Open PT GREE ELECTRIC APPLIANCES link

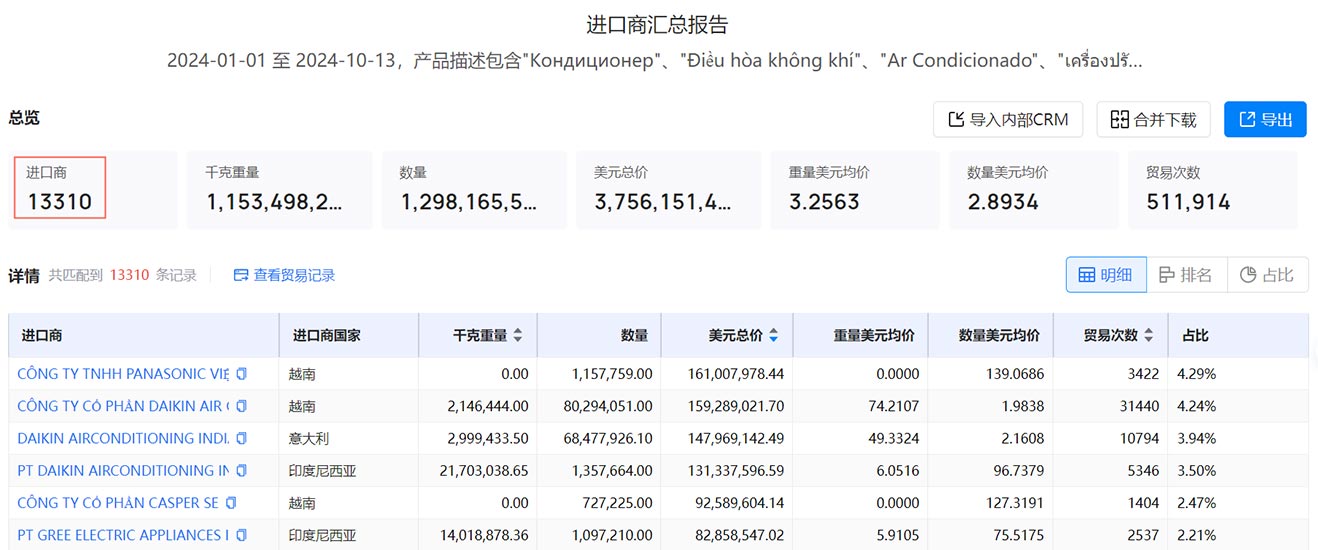123,535
